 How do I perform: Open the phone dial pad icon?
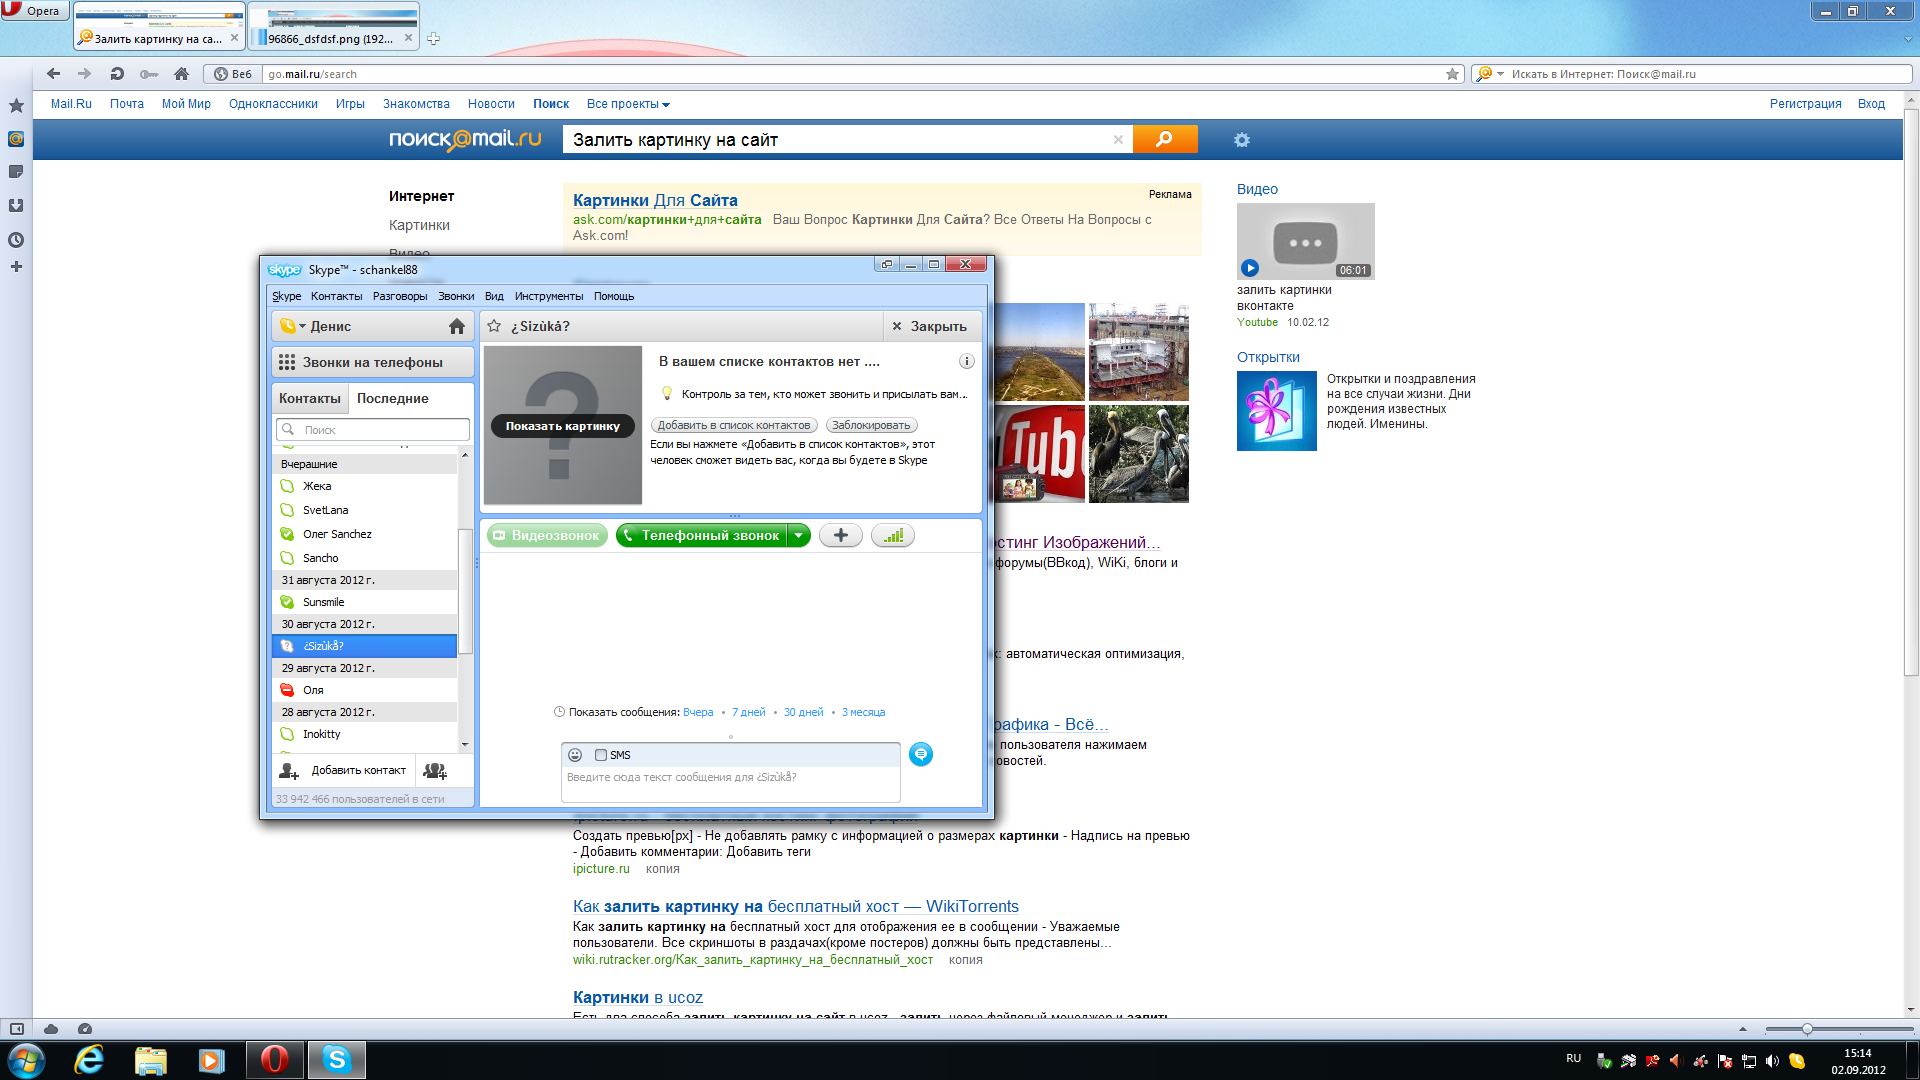click(x=287, y=362)
